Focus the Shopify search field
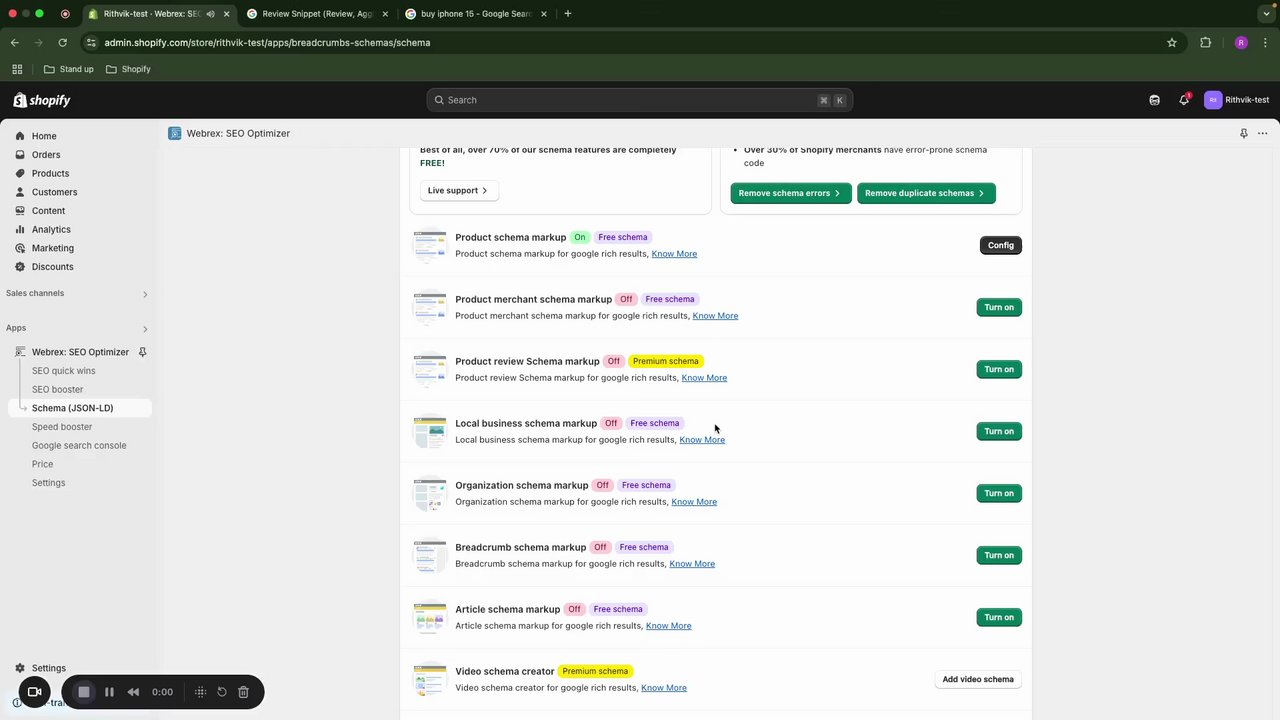 point(639,100)
